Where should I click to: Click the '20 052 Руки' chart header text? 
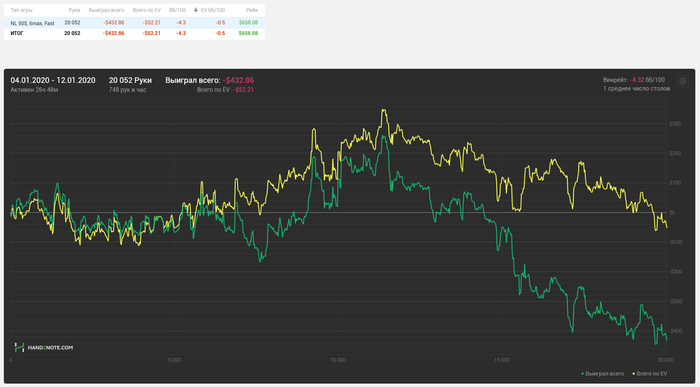130,80
